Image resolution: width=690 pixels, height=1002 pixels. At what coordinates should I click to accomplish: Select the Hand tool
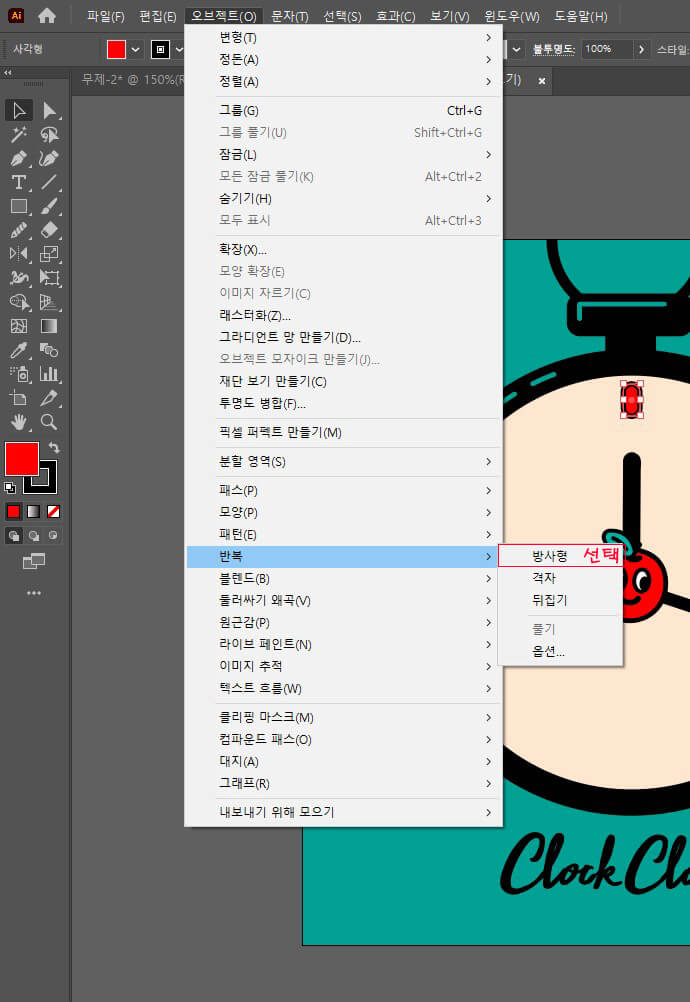(19, 422)
